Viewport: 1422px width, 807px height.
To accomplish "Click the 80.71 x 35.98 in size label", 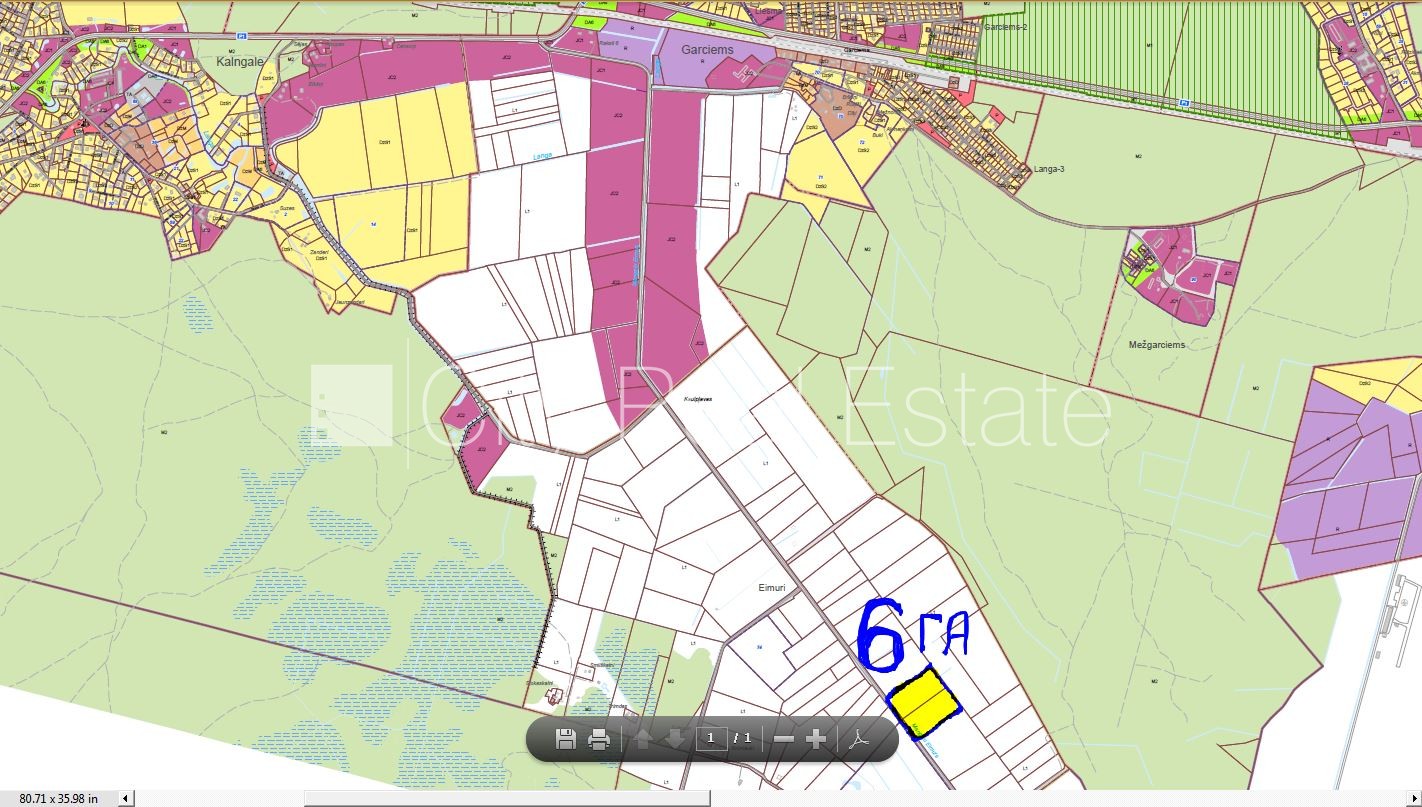I will 58,798.
